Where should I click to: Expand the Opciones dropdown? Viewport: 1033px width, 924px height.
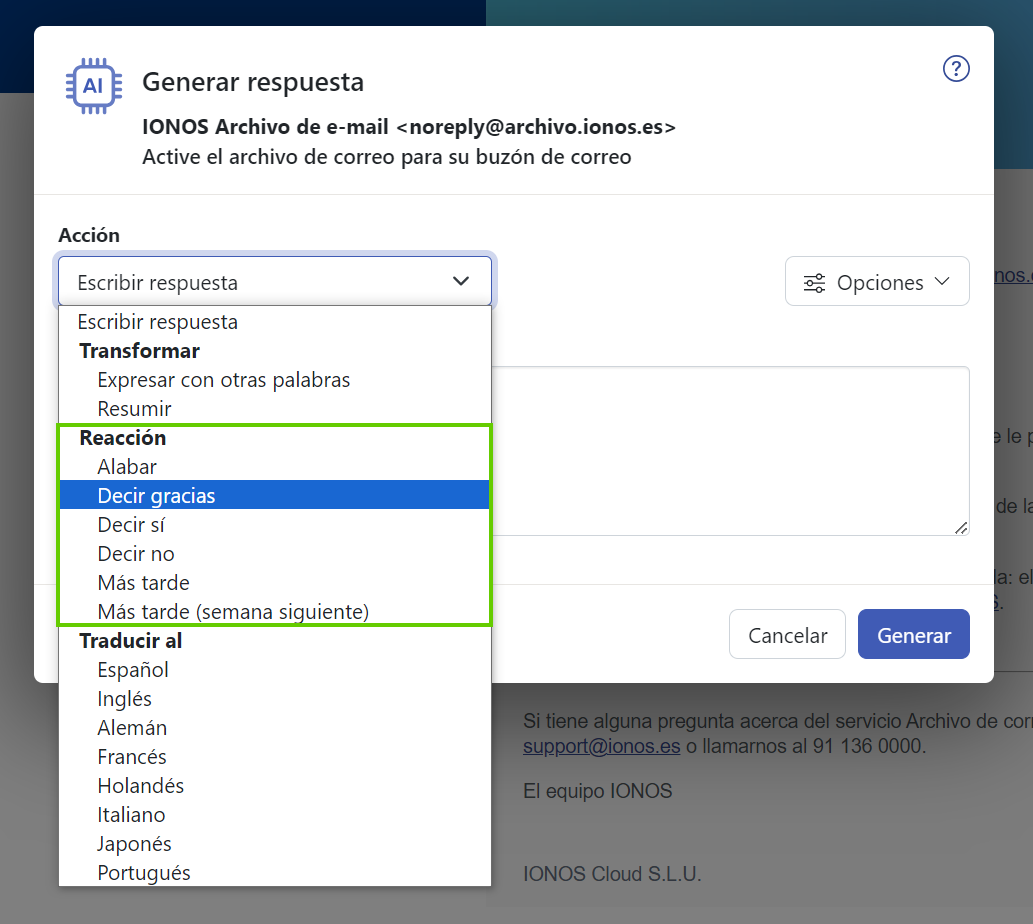[x=877, y=281]
